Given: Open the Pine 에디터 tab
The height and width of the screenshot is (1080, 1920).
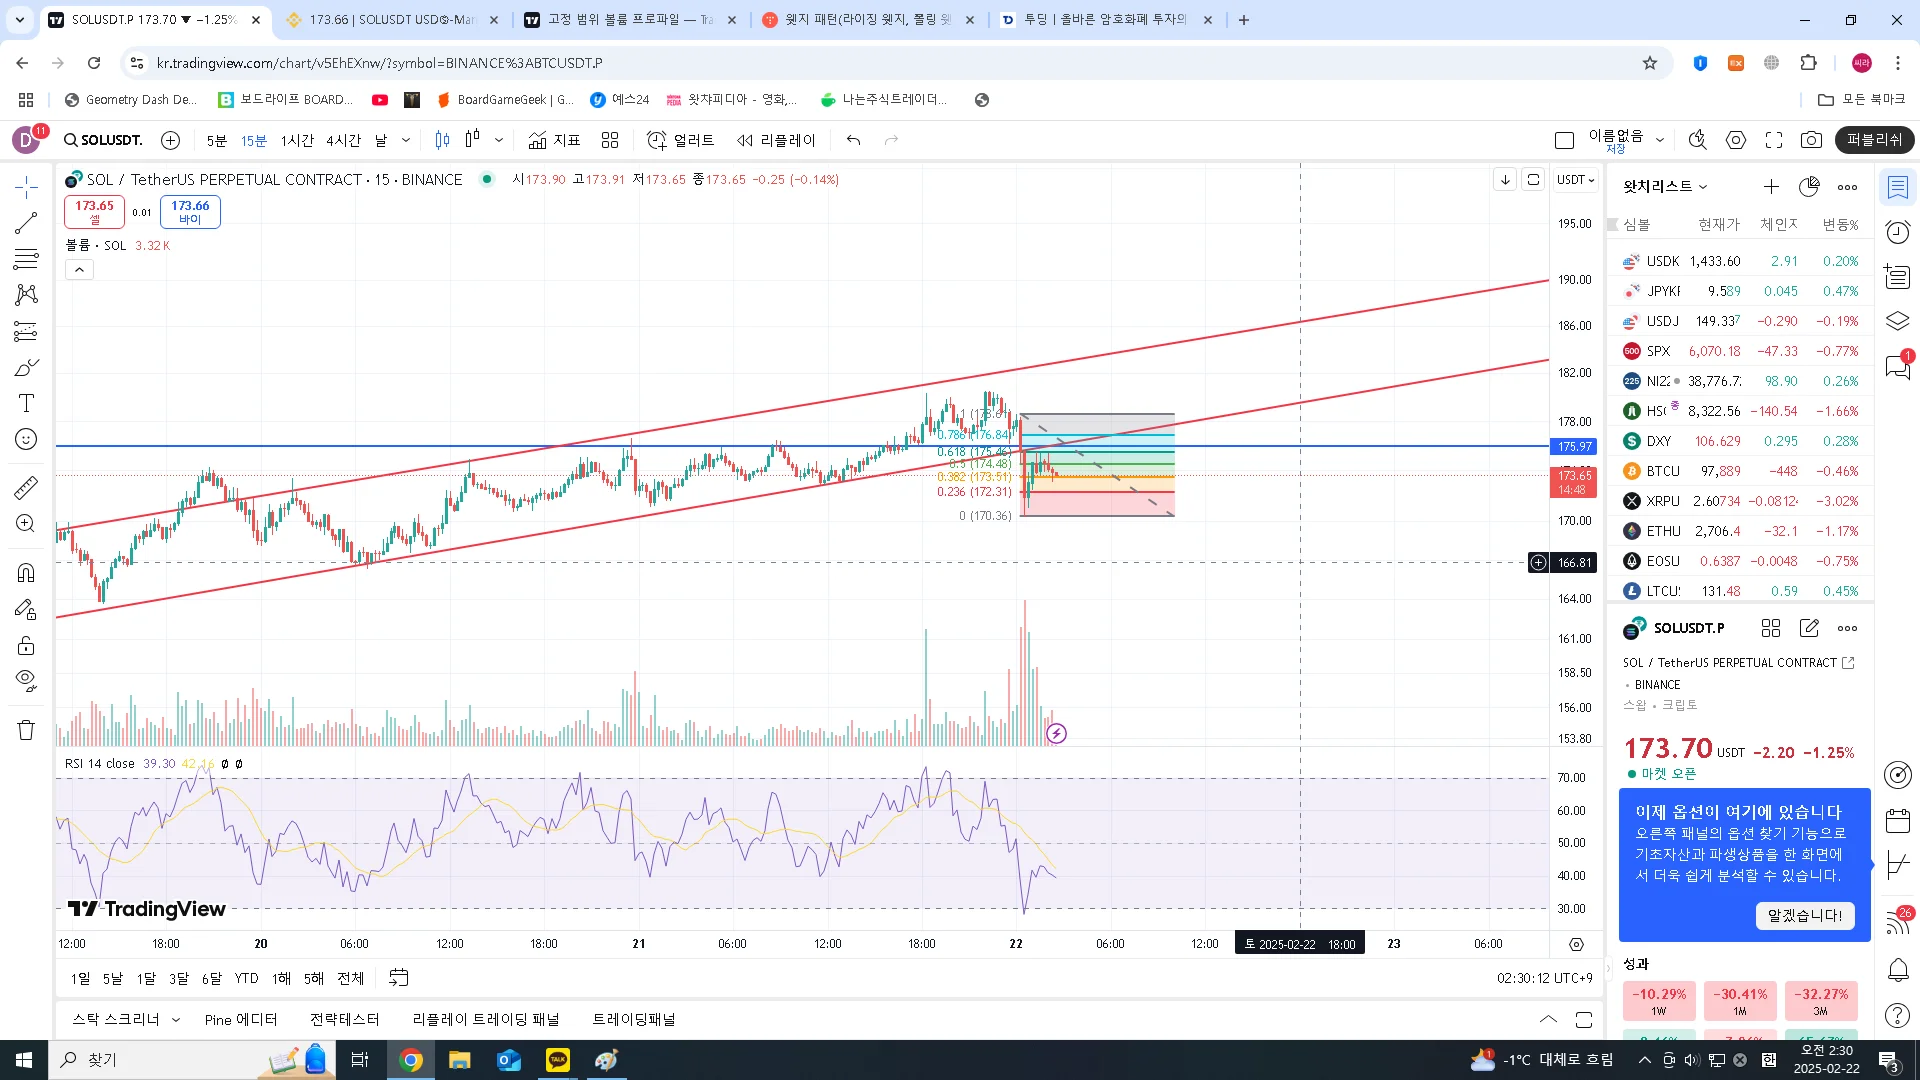Looking at the screenshot, I should tap(240, 1019).
